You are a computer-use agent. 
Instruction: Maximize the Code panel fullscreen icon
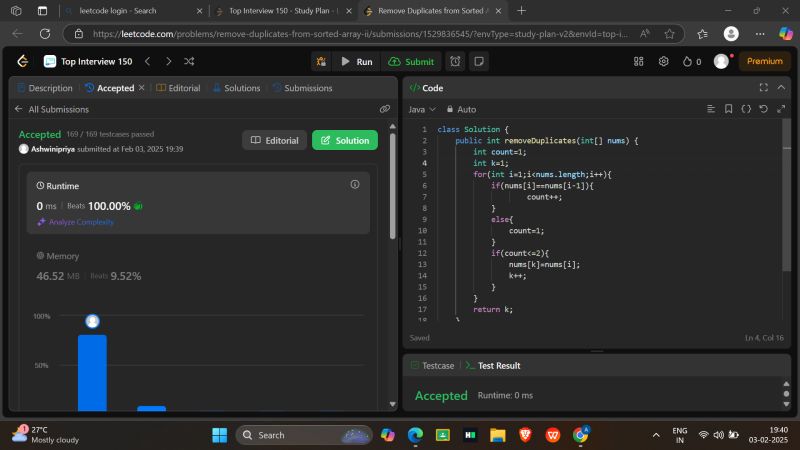[x=763, y=87]
